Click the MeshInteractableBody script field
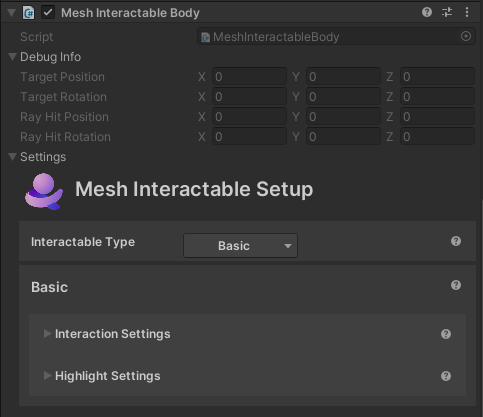483x417 pixels. pyautogui.click(x=336, y=36)
